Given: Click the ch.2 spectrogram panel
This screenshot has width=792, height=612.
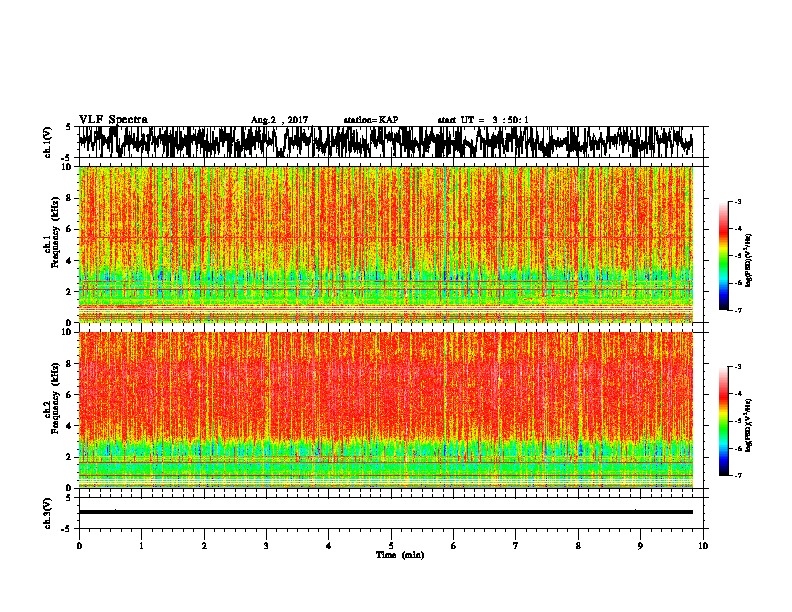Looking at the screenshot, I should [386, 410].
